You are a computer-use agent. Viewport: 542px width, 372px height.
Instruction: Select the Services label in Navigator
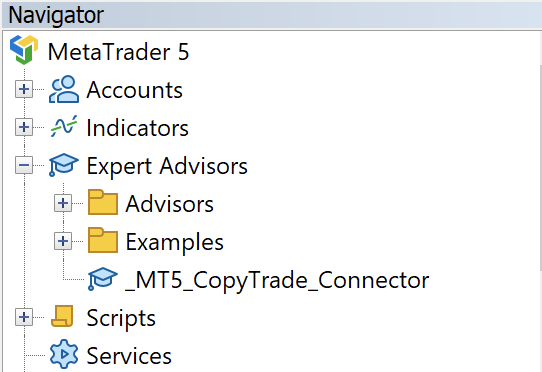click(129, 356)
